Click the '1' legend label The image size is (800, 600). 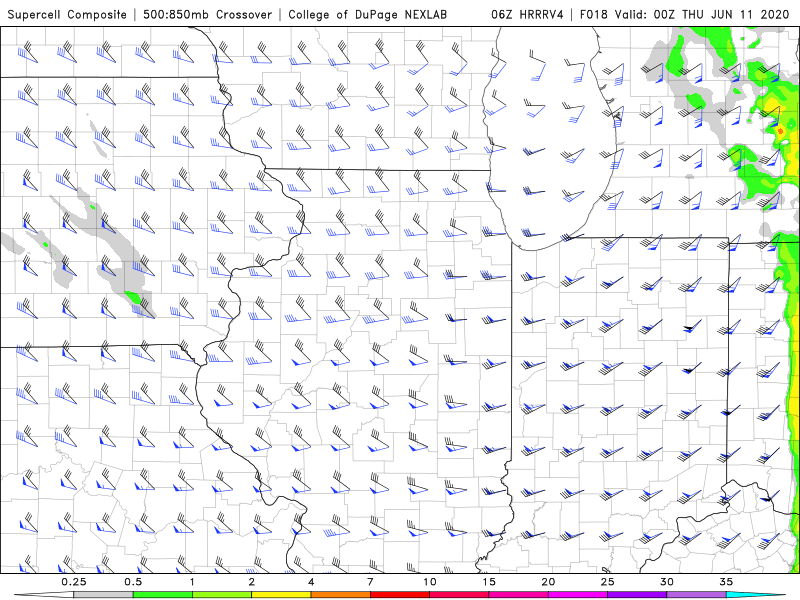[192, 582]
